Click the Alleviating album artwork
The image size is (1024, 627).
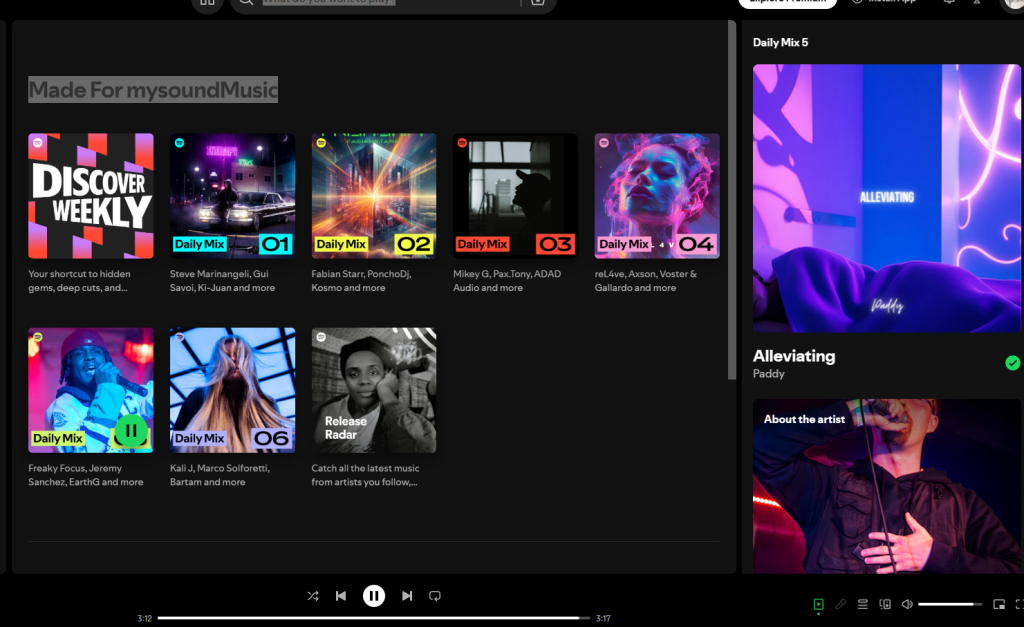point(886,198)
